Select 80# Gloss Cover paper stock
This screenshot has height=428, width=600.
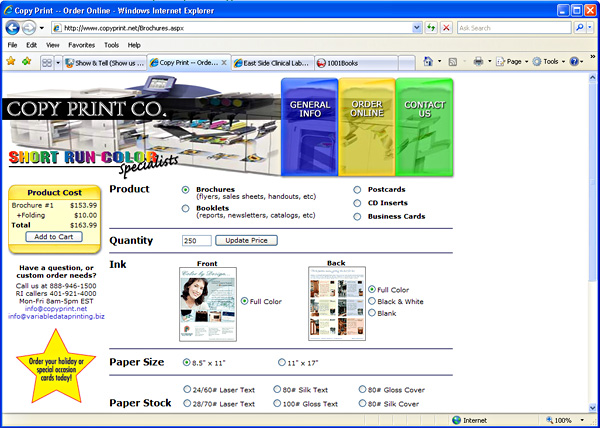coord(362,389)
